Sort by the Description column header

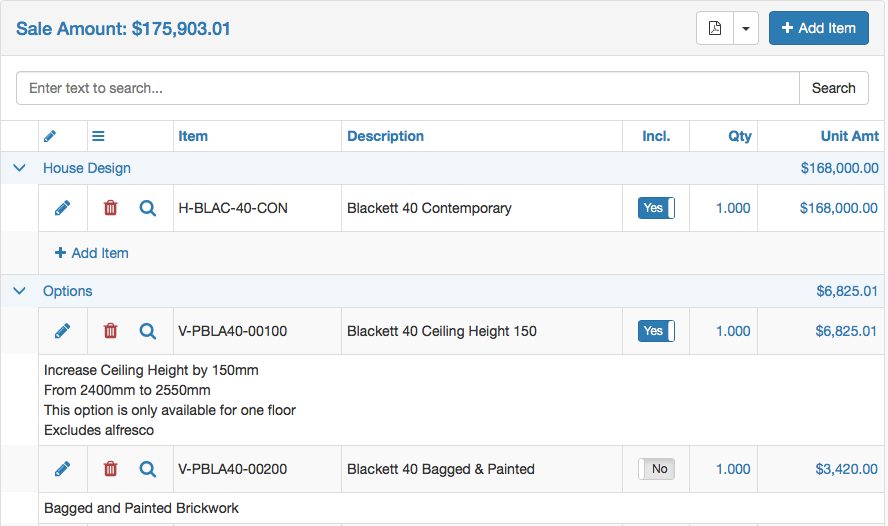pos(385,136)
